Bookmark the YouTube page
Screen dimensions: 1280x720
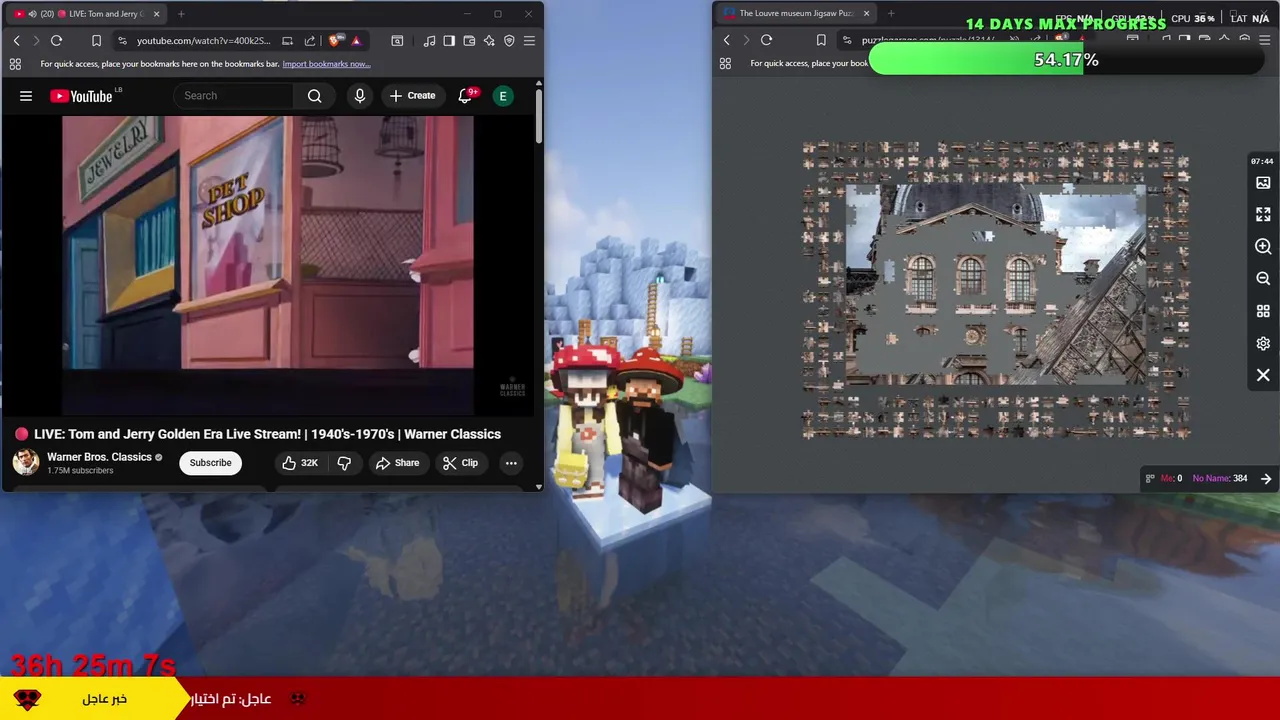click(96, 40)
